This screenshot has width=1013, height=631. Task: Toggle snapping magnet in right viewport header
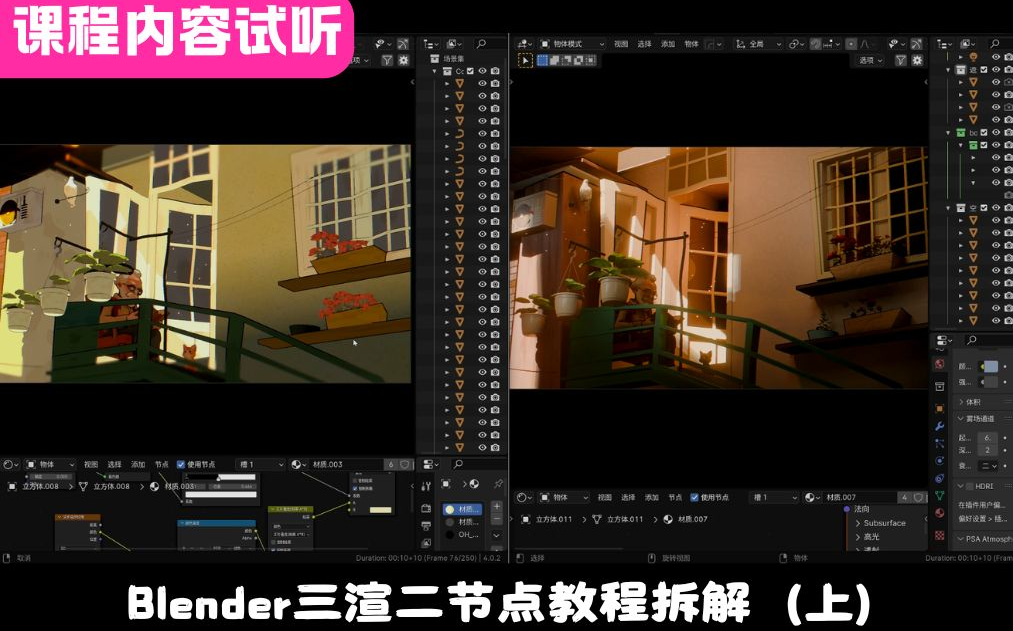(x=816, y=44)
